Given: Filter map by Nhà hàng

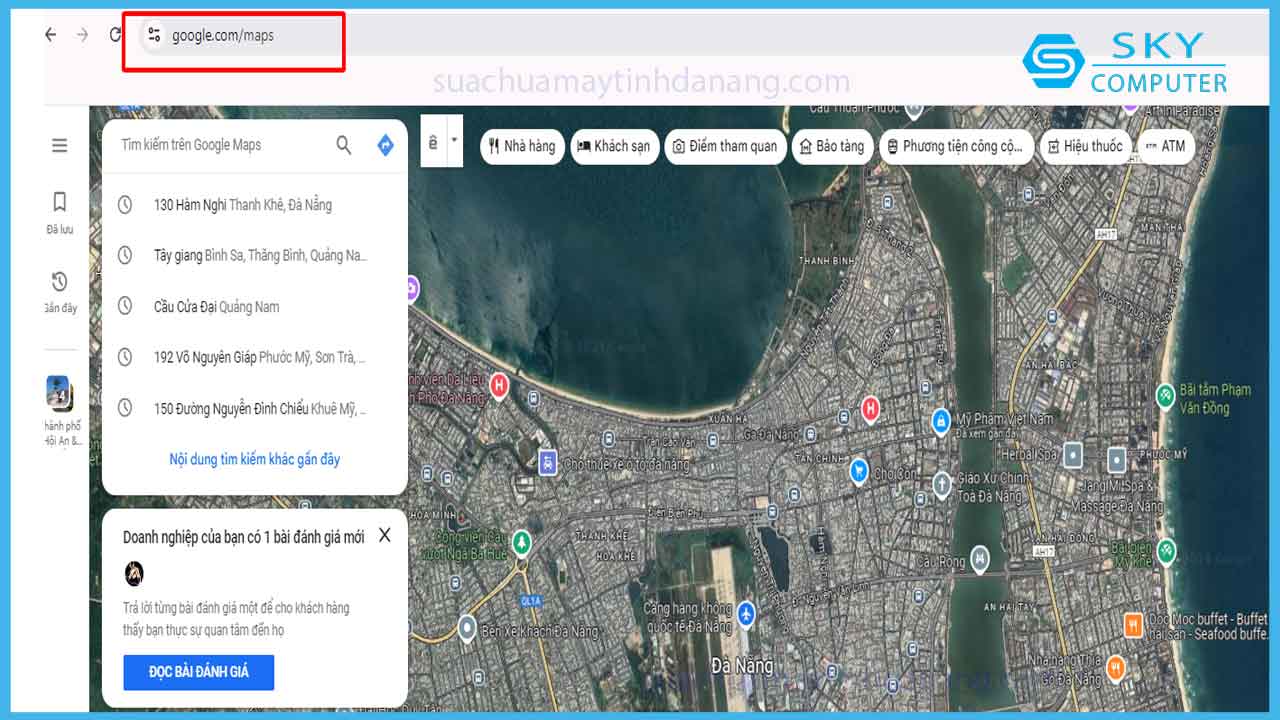Looking at the screenshot, I should (x=522, y=146).
